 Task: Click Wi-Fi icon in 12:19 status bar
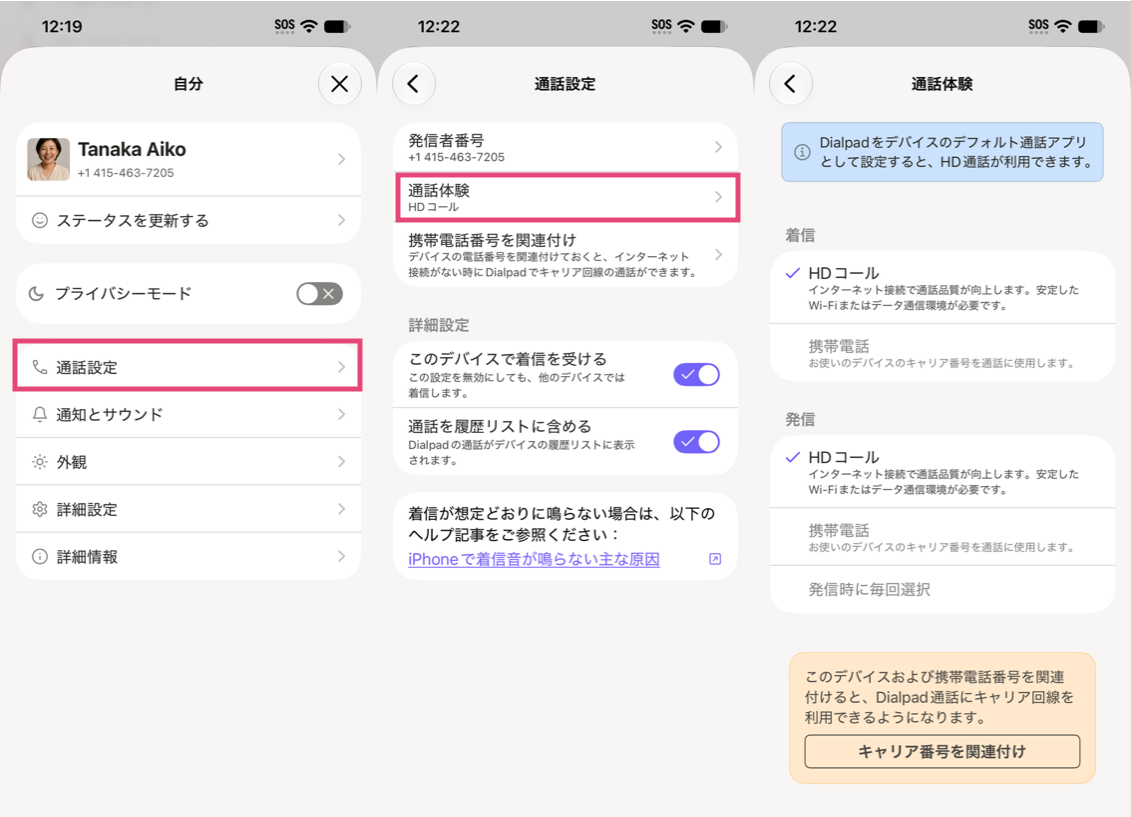click(x=309, y=27)
